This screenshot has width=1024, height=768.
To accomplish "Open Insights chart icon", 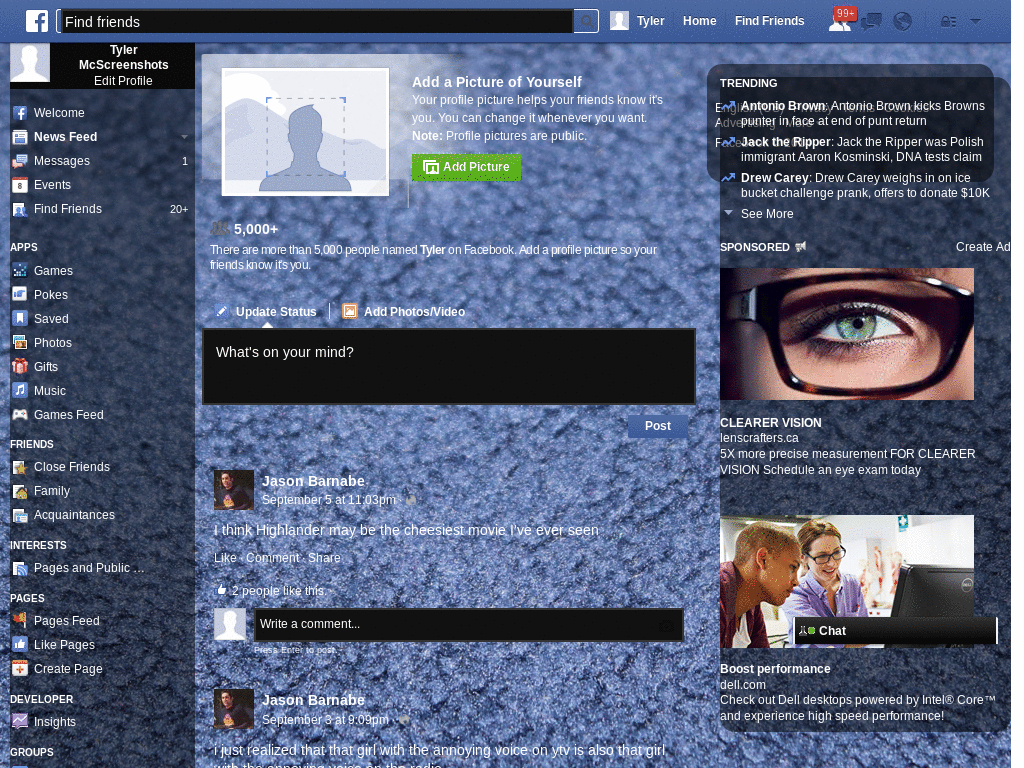I will (20, 722).
